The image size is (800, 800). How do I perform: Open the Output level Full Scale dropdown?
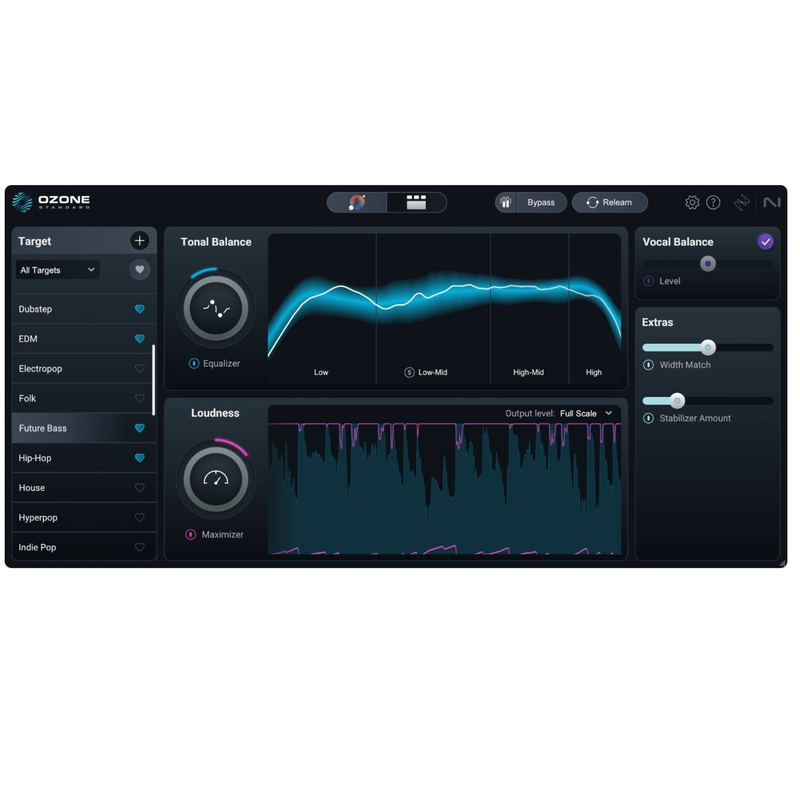click(586, 413)
